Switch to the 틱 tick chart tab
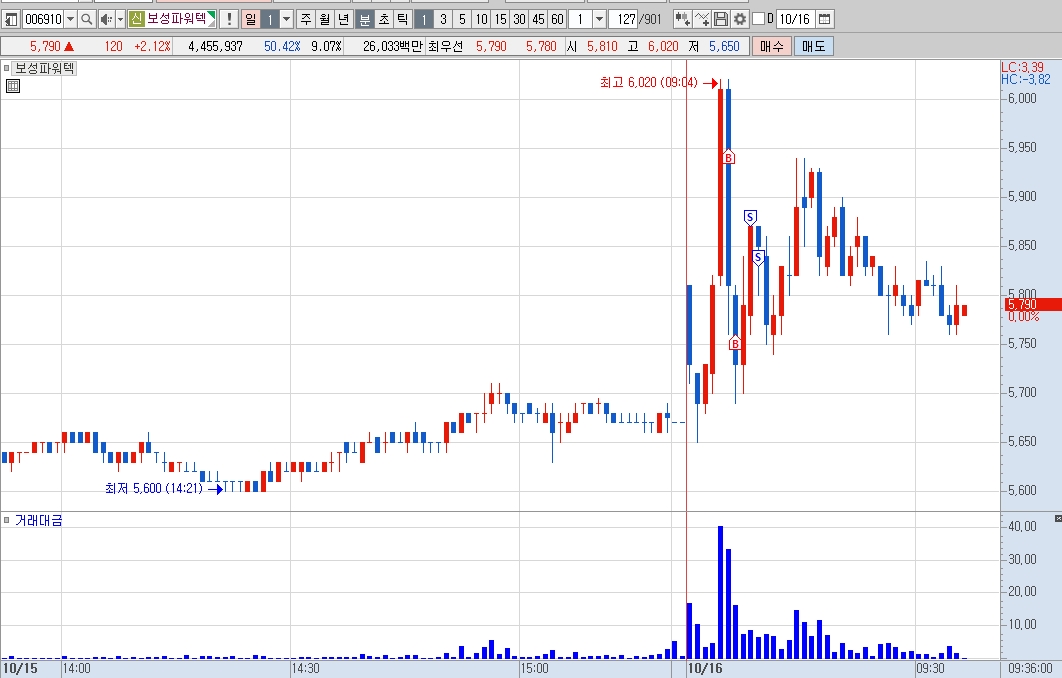 [402, 19]
